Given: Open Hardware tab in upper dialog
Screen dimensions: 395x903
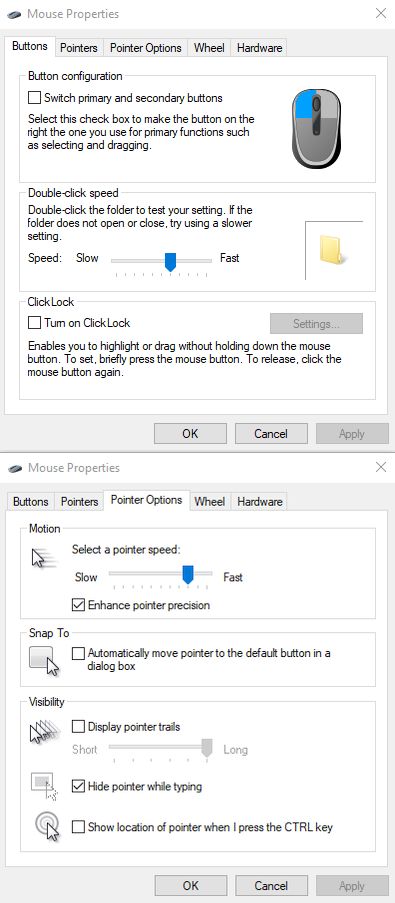Looking at the screenshot, I should 259,48.
